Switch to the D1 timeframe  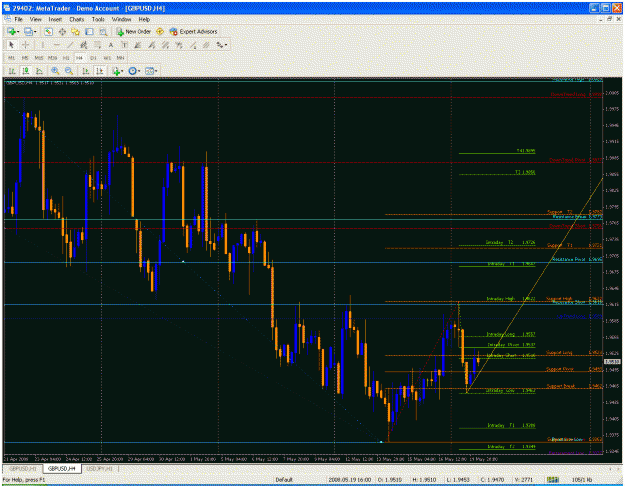pos(93,58)
